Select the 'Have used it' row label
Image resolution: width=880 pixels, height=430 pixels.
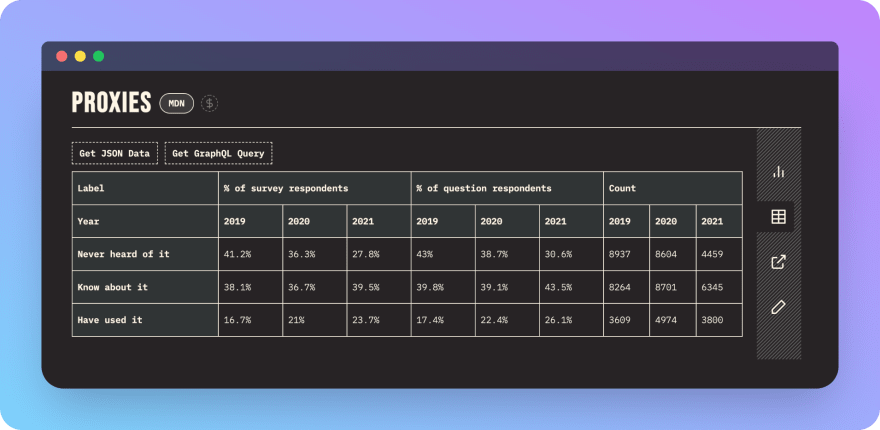click(145, 320)
